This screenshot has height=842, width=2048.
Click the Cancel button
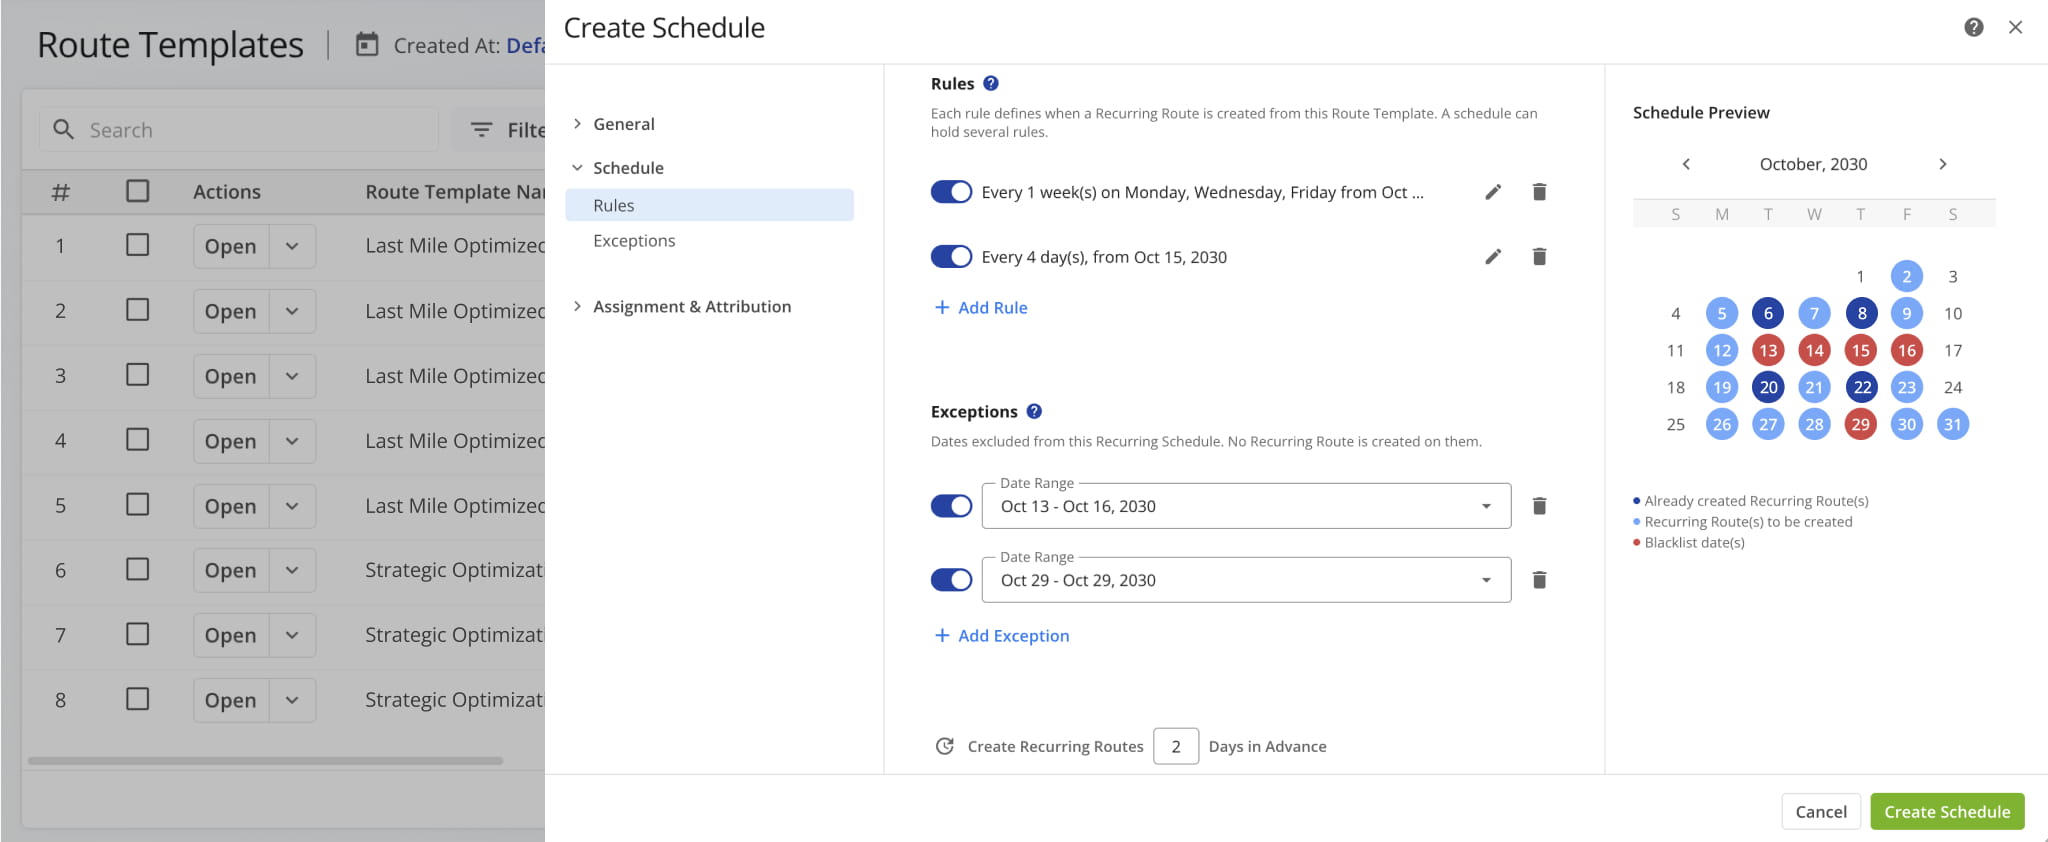click(1821, 812)
